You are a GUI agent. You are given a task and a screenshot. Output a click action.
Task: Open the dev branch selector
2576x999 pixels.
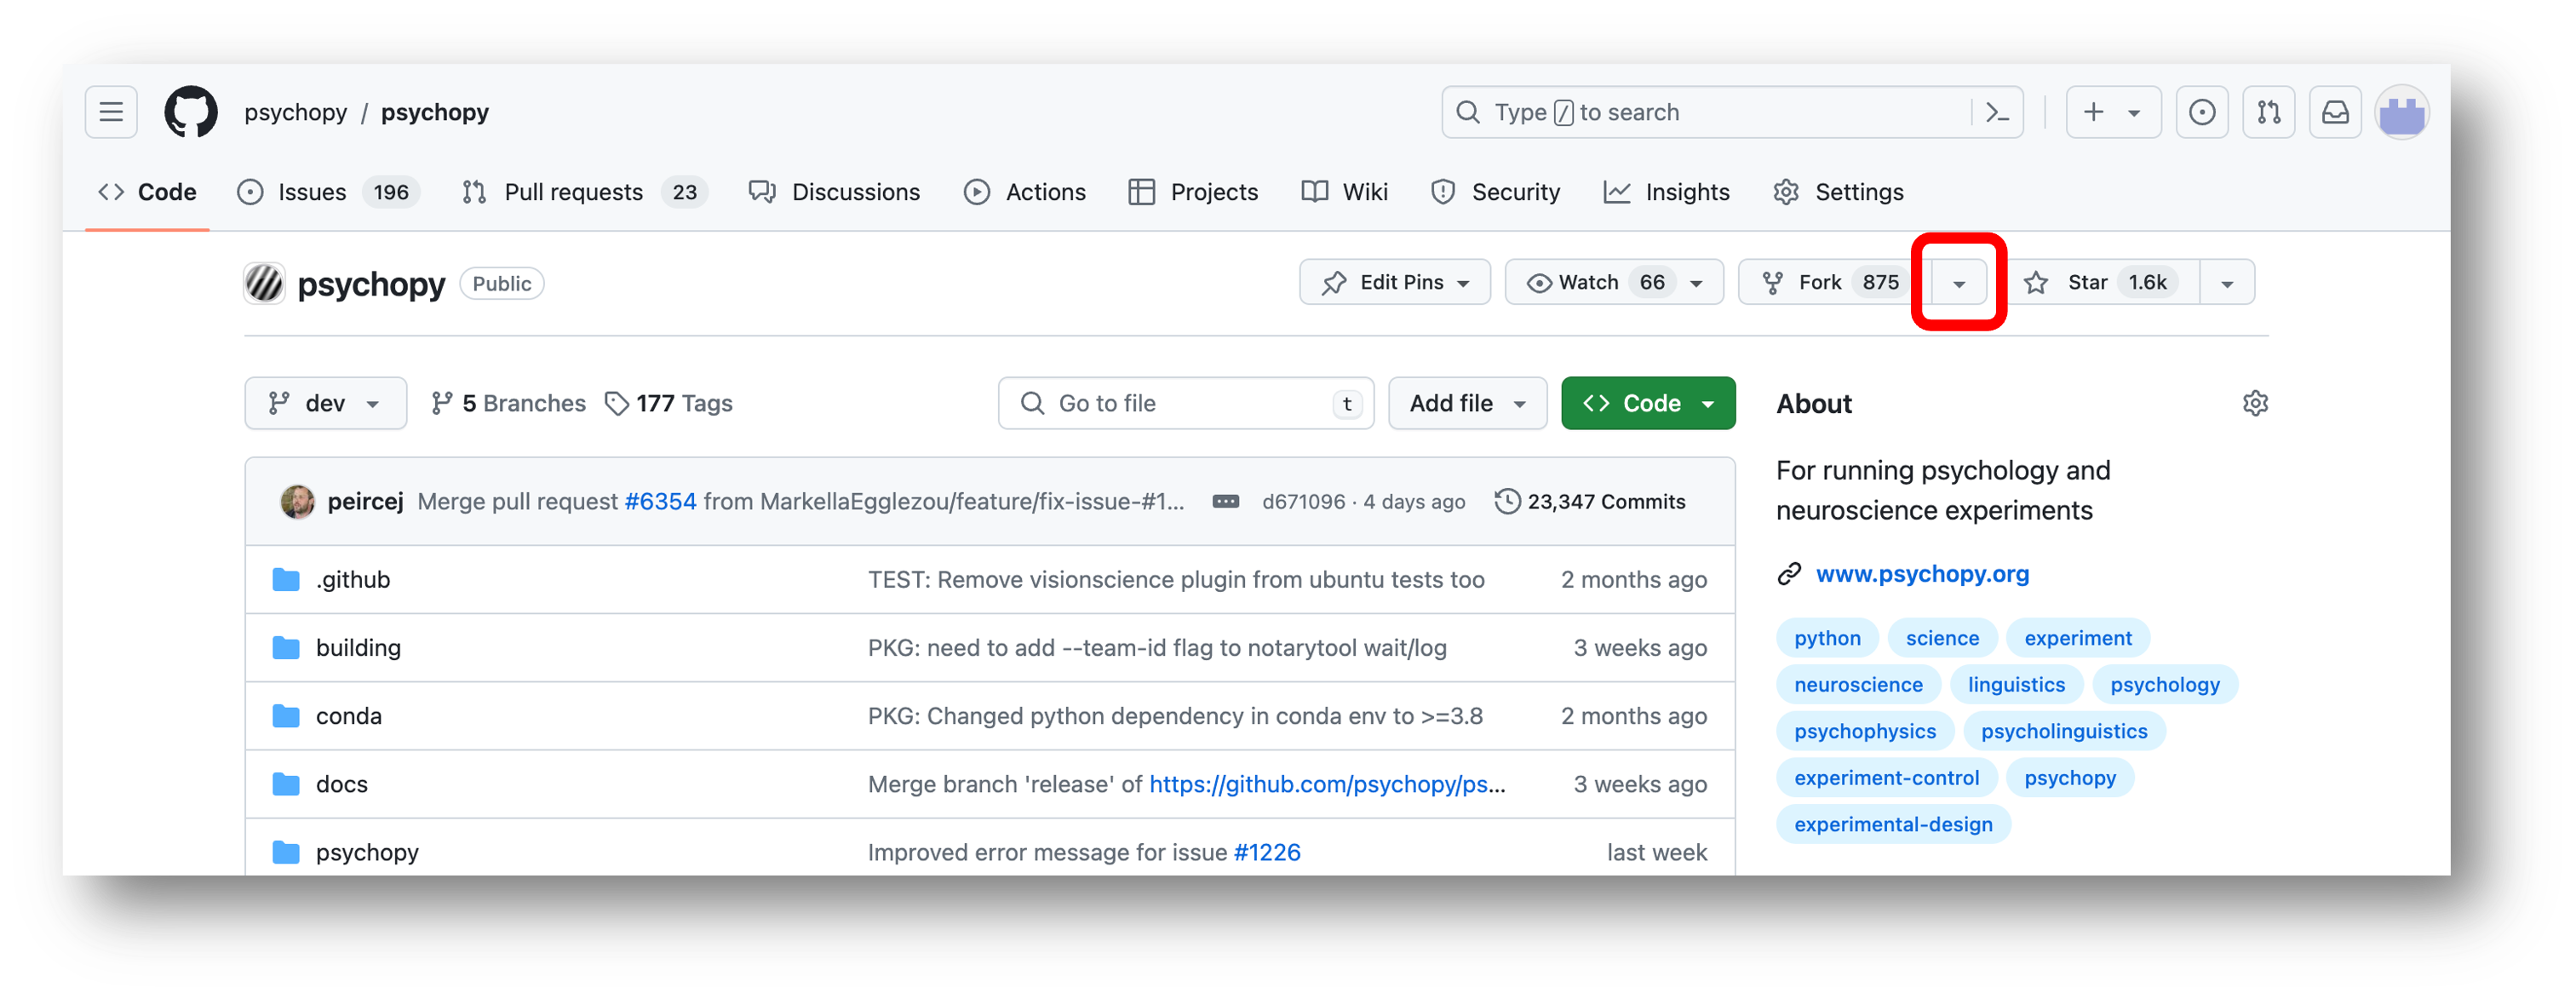coord(325,403)
